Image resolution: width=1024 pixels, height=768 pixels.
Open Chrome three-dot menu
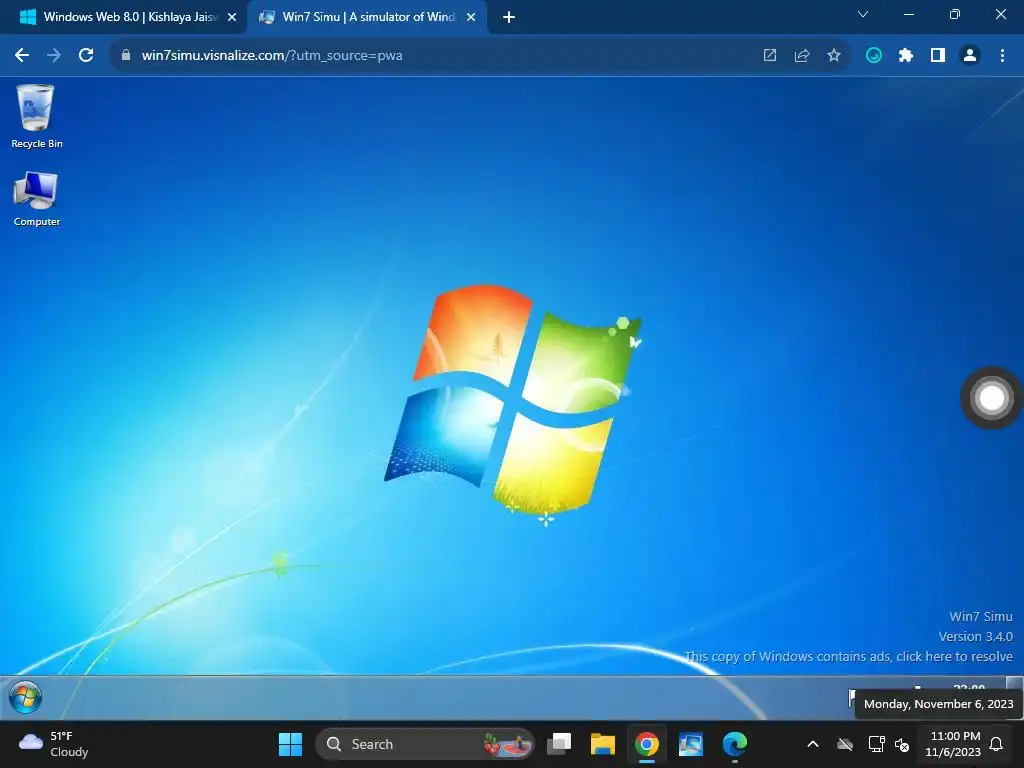pyautogui.click(x=1002, y=56)
